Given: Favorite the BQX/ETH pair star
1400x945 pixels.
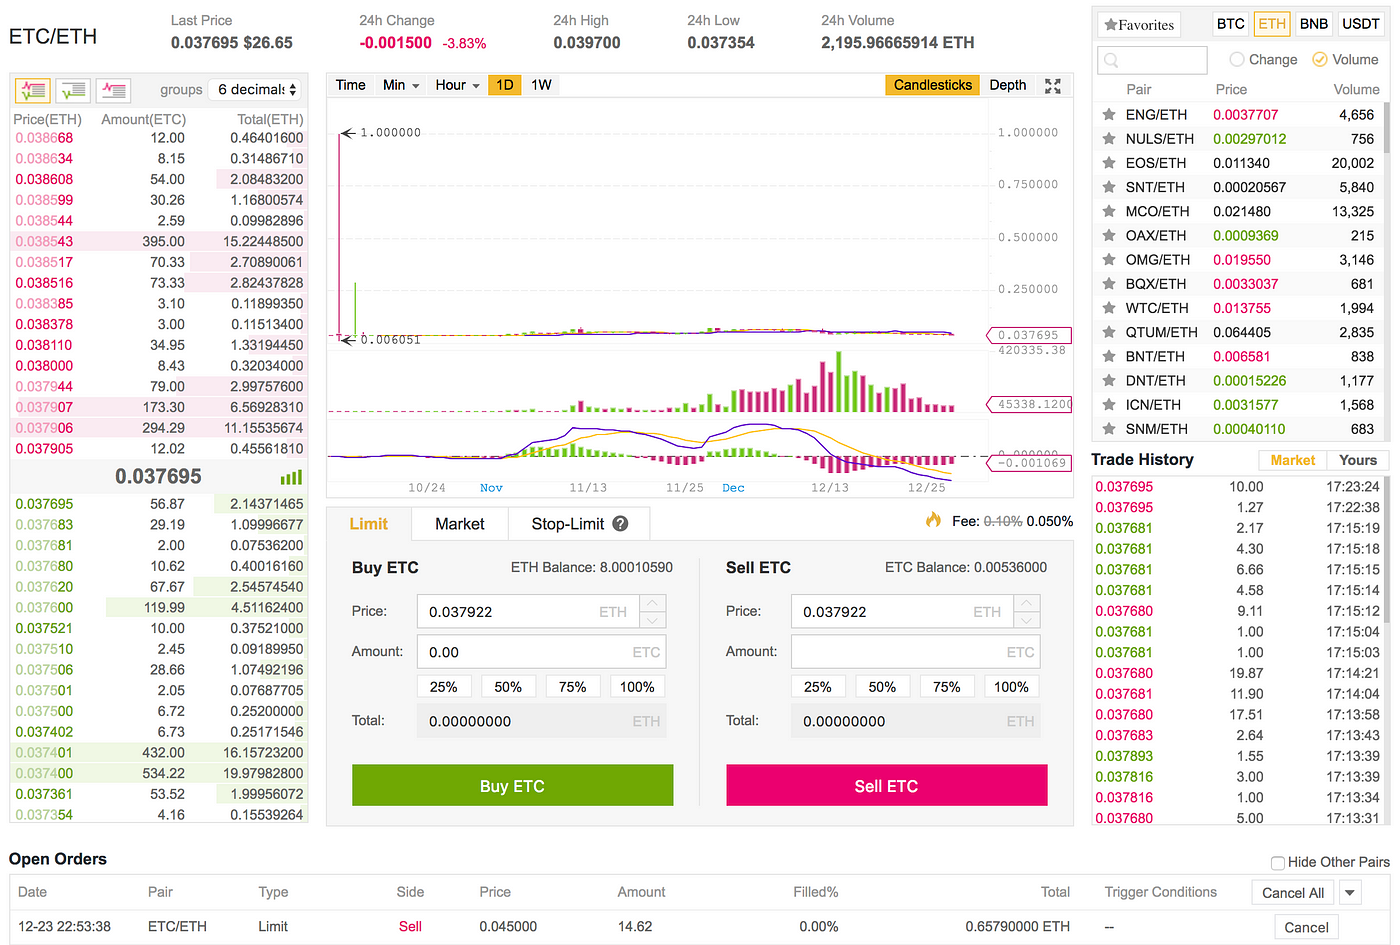Looking at the screenshot, I should tap(1109, 284).
